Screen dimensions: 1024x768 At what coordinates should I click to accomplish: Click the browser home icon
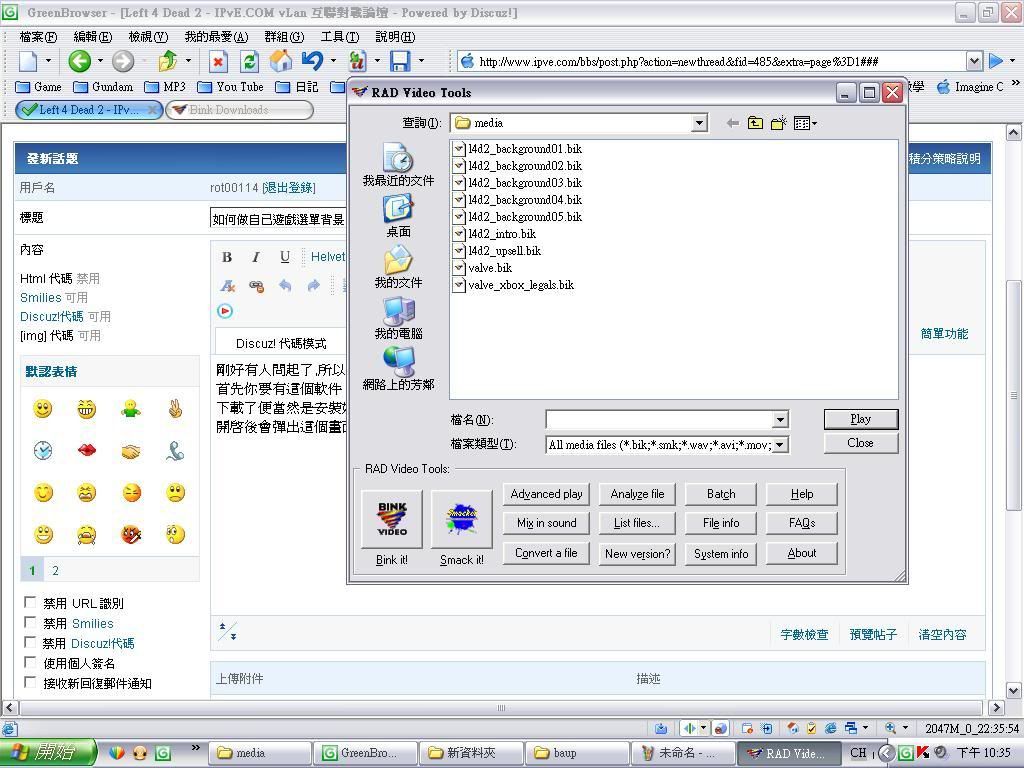click(281, 61)
